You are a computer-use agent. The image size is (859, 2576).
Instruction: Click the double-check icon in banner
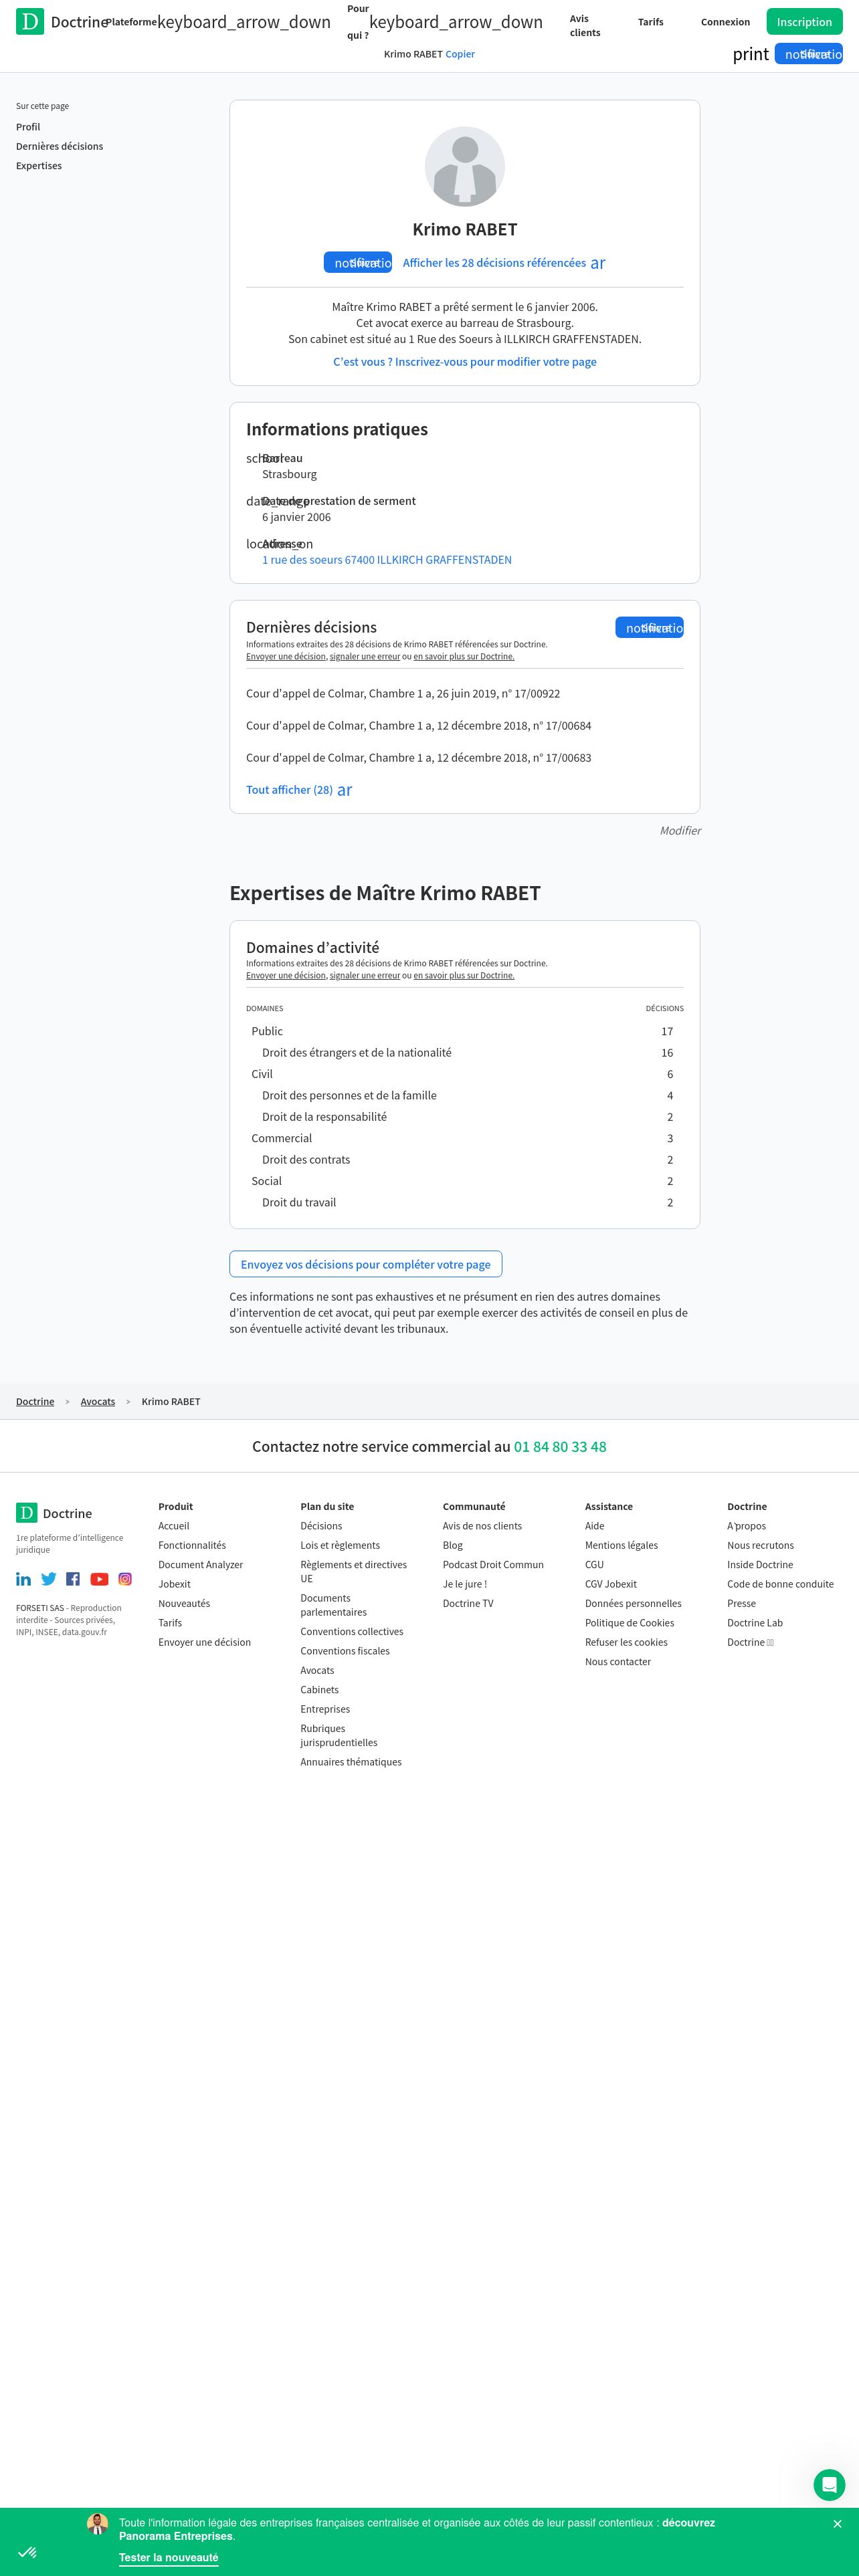pyautogui.click(x=27, y=2553)
